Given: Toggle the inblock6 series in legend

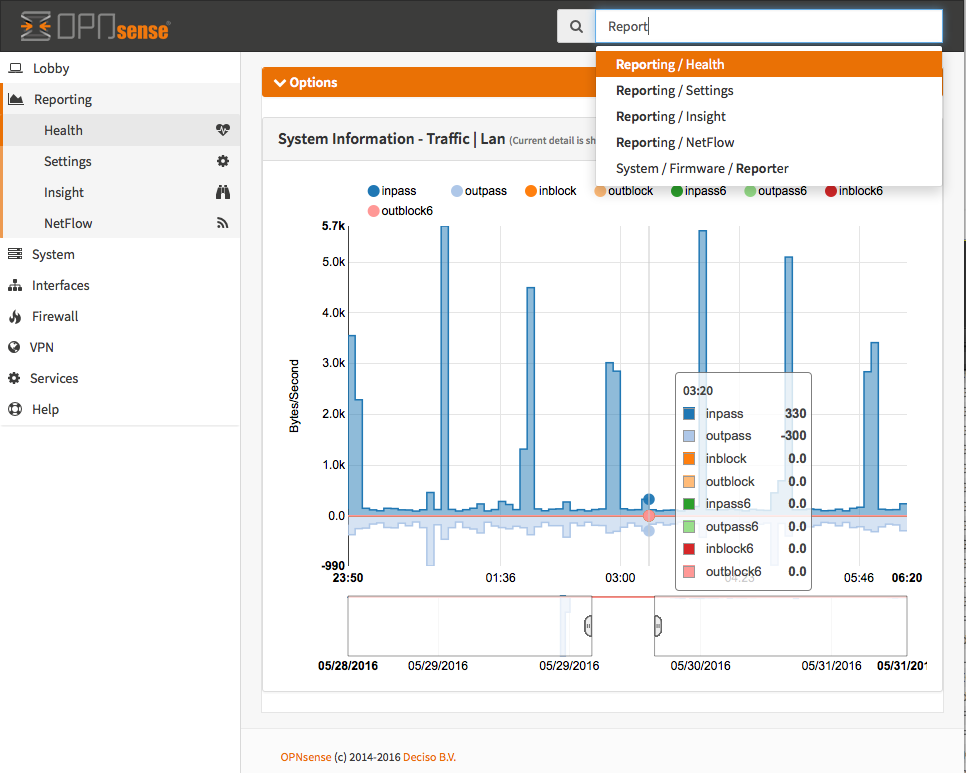Looking at the screenshot, I should (x=854, y=191).
